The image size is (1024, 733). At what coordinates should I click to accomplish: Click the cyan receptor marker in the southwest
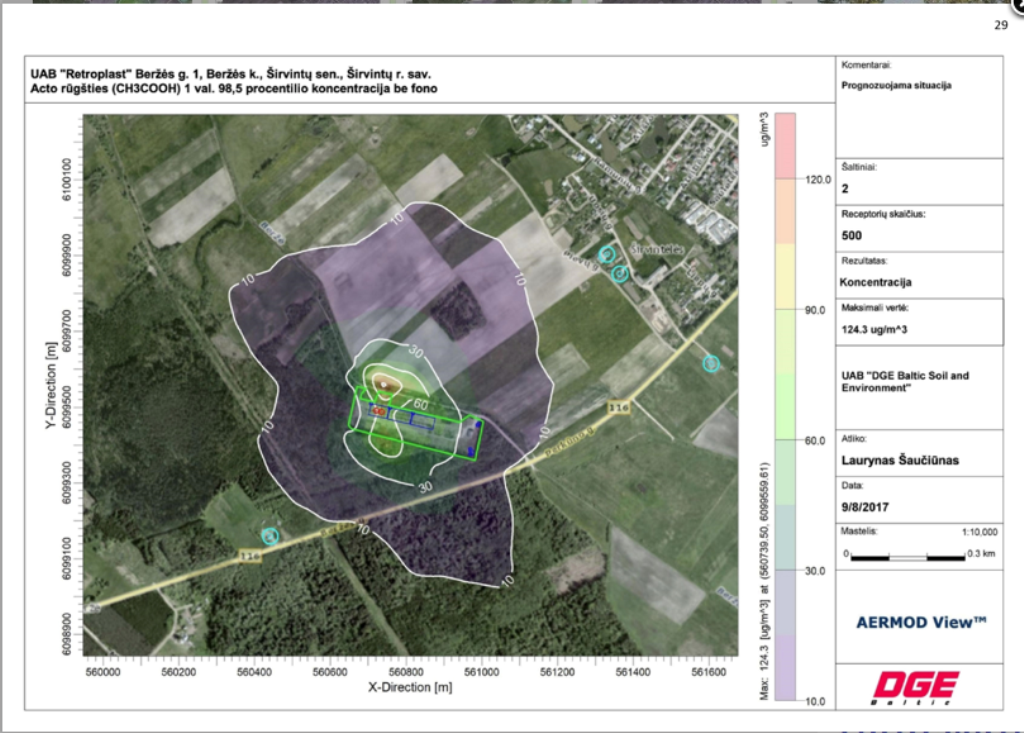[x=269, y=536]
